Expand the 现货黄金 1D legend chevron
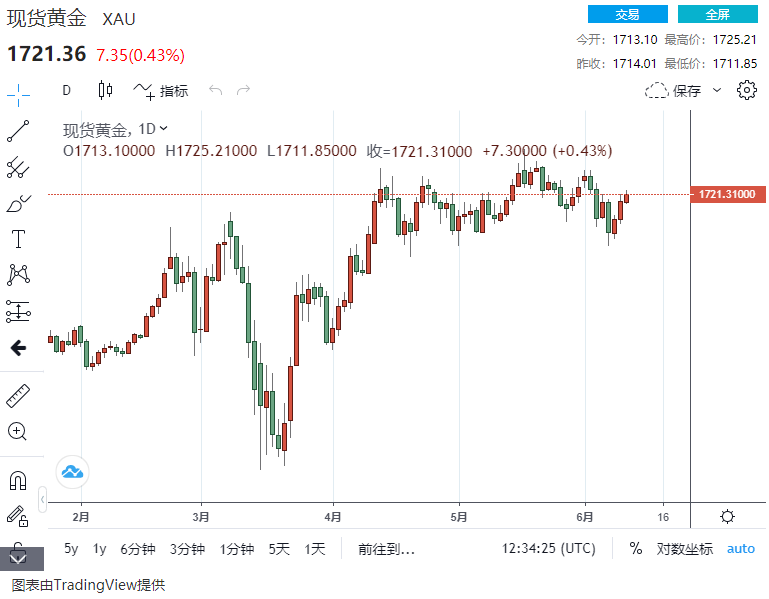 point(164,128)
